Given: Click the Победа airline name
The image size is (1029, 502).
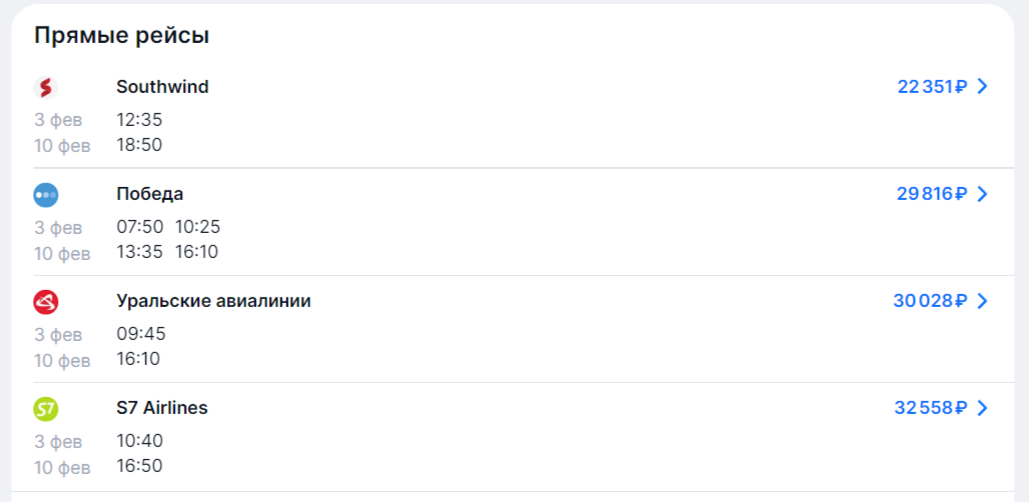Looking at the screenshot, I should pyautogui.click(x=150, y=194).
